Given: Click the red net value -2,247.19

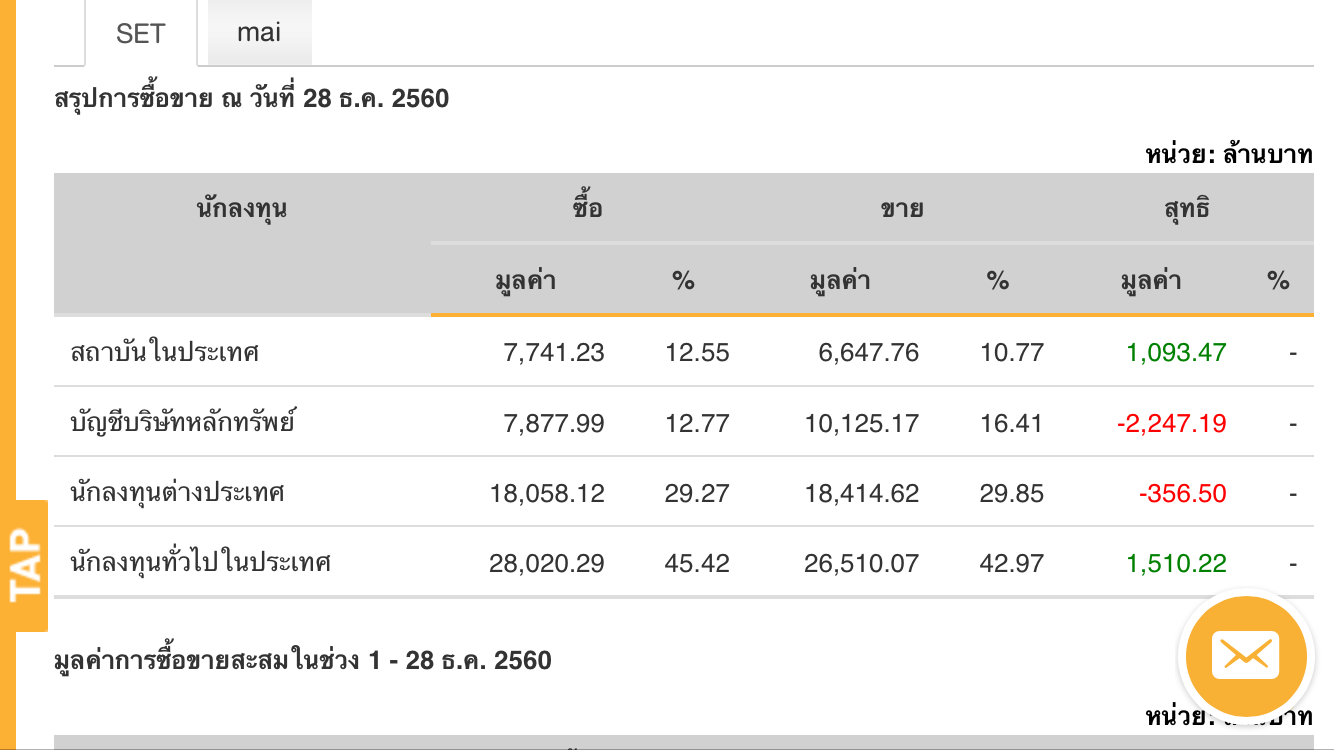Looking at the screenshot, I should click(x=1171, y=423).
